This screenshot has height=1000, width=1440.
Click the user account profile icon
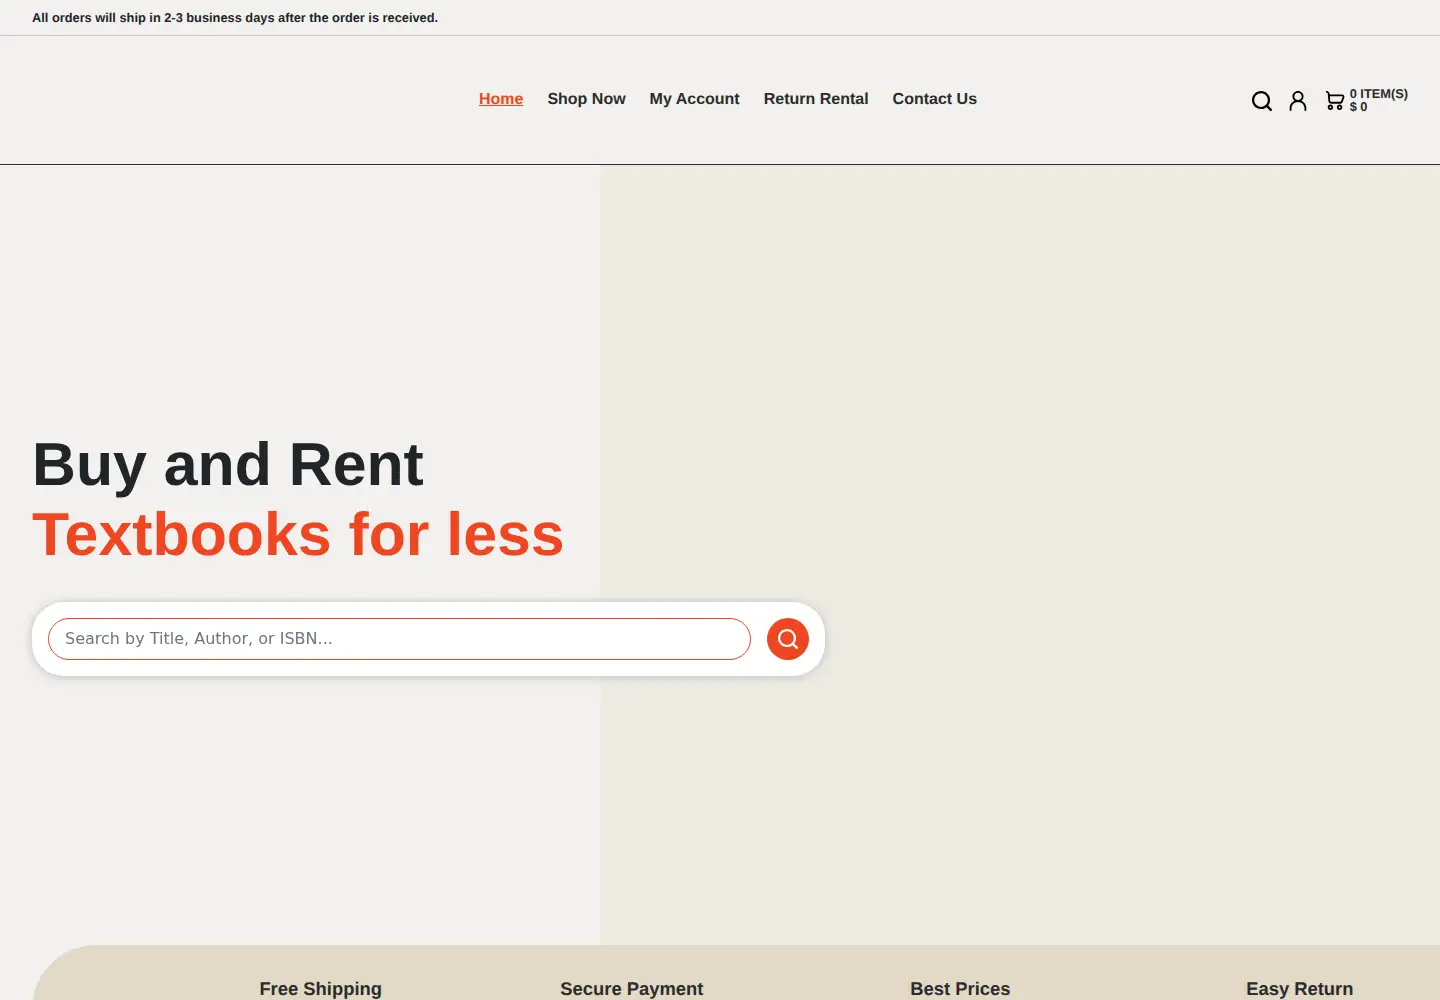(1298, 101)
